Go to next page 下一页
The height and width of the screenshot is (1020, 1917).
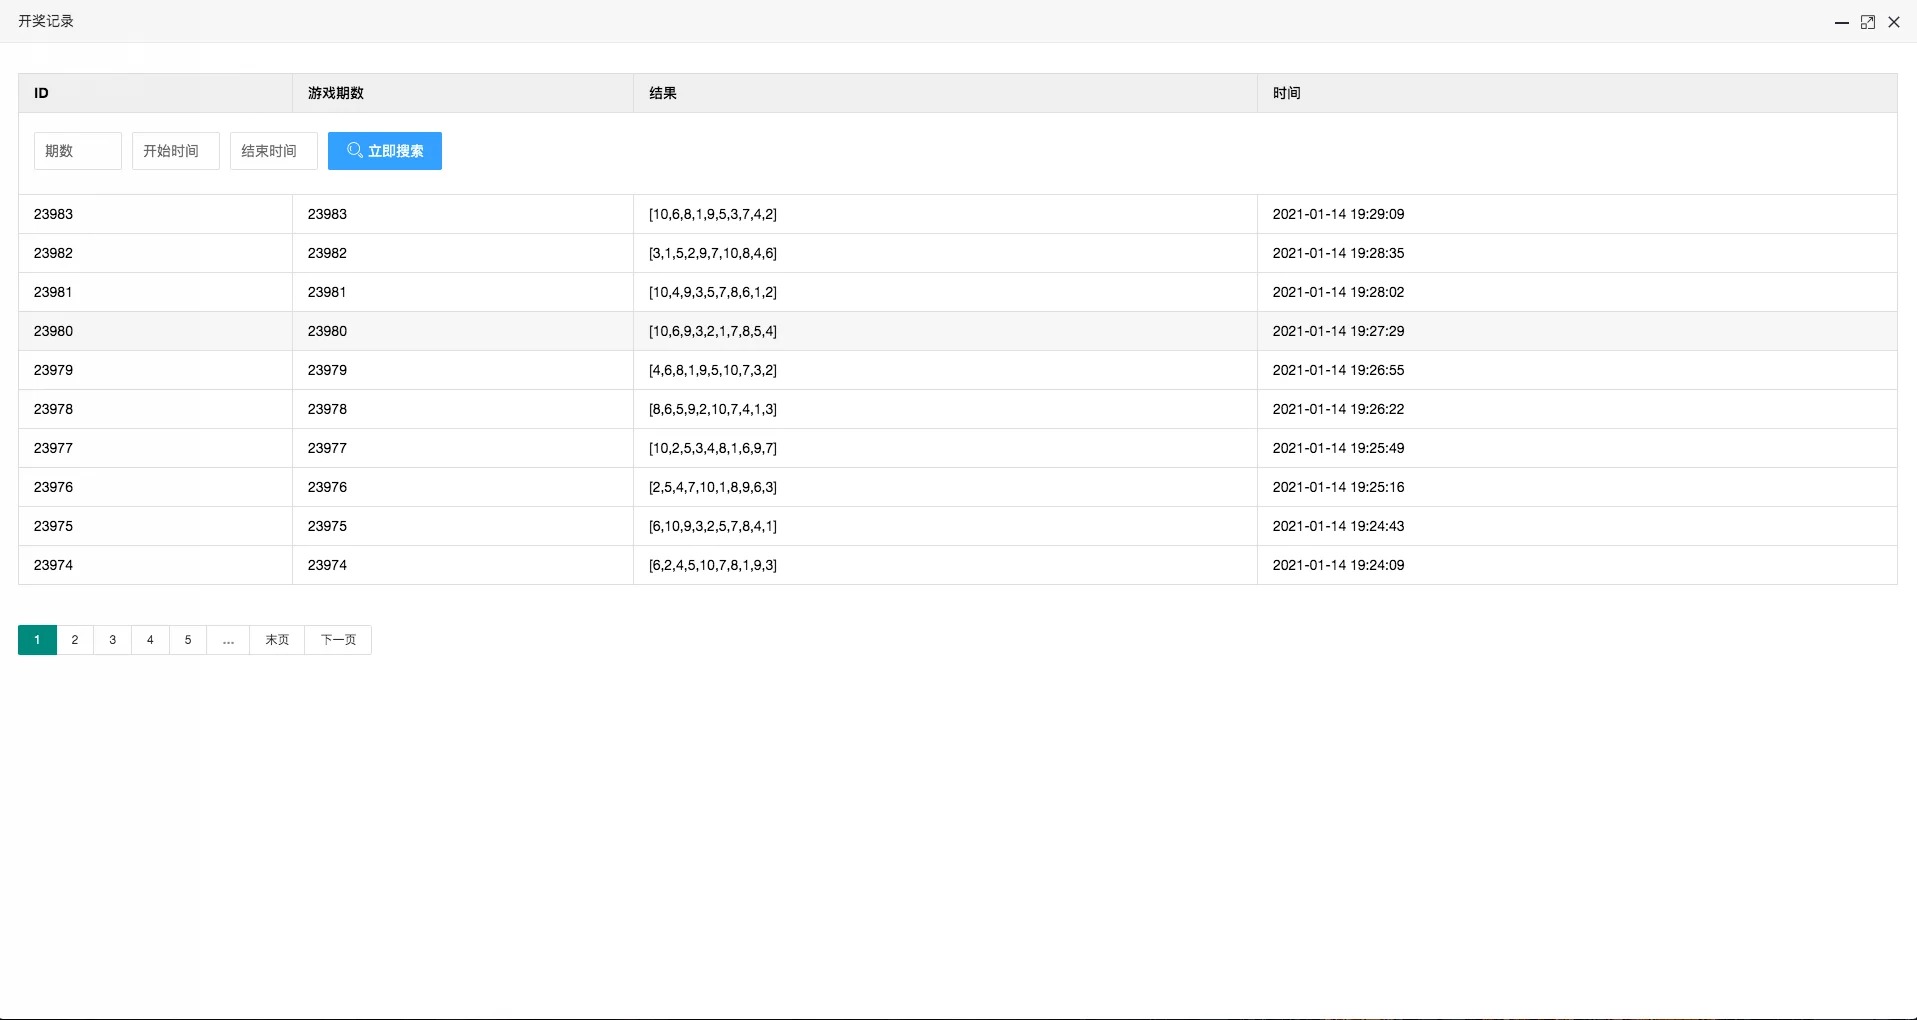click(338, 640)
